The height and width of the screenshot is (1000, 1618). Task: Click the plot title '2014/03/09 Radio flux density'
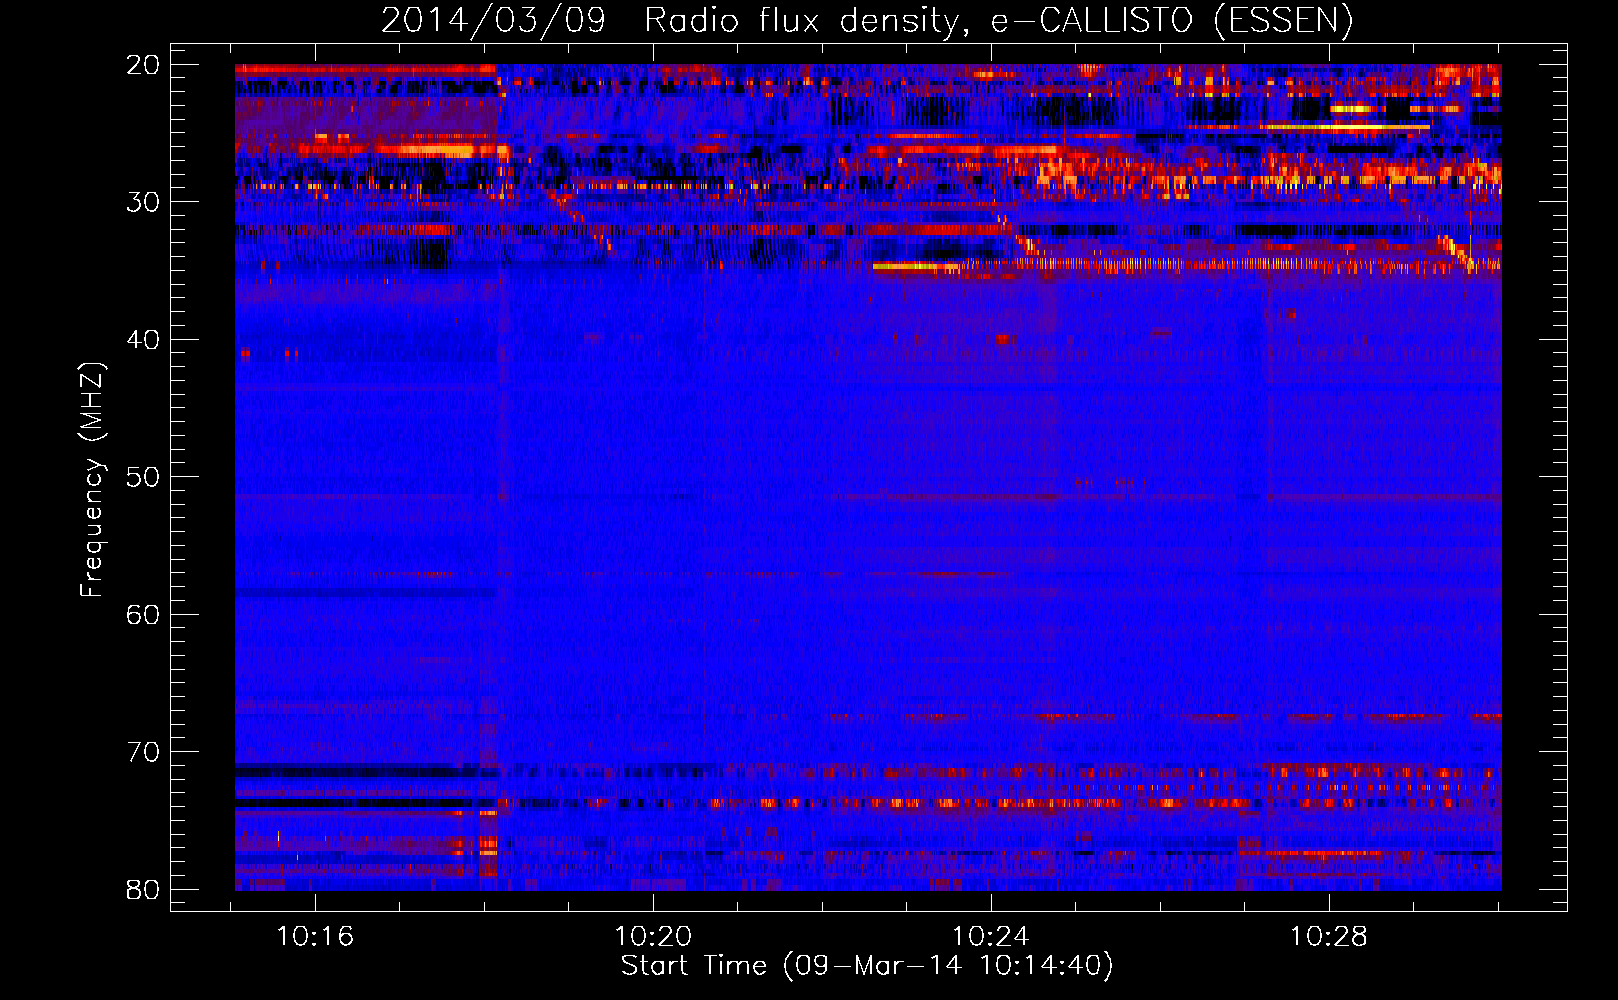point(669,20)
